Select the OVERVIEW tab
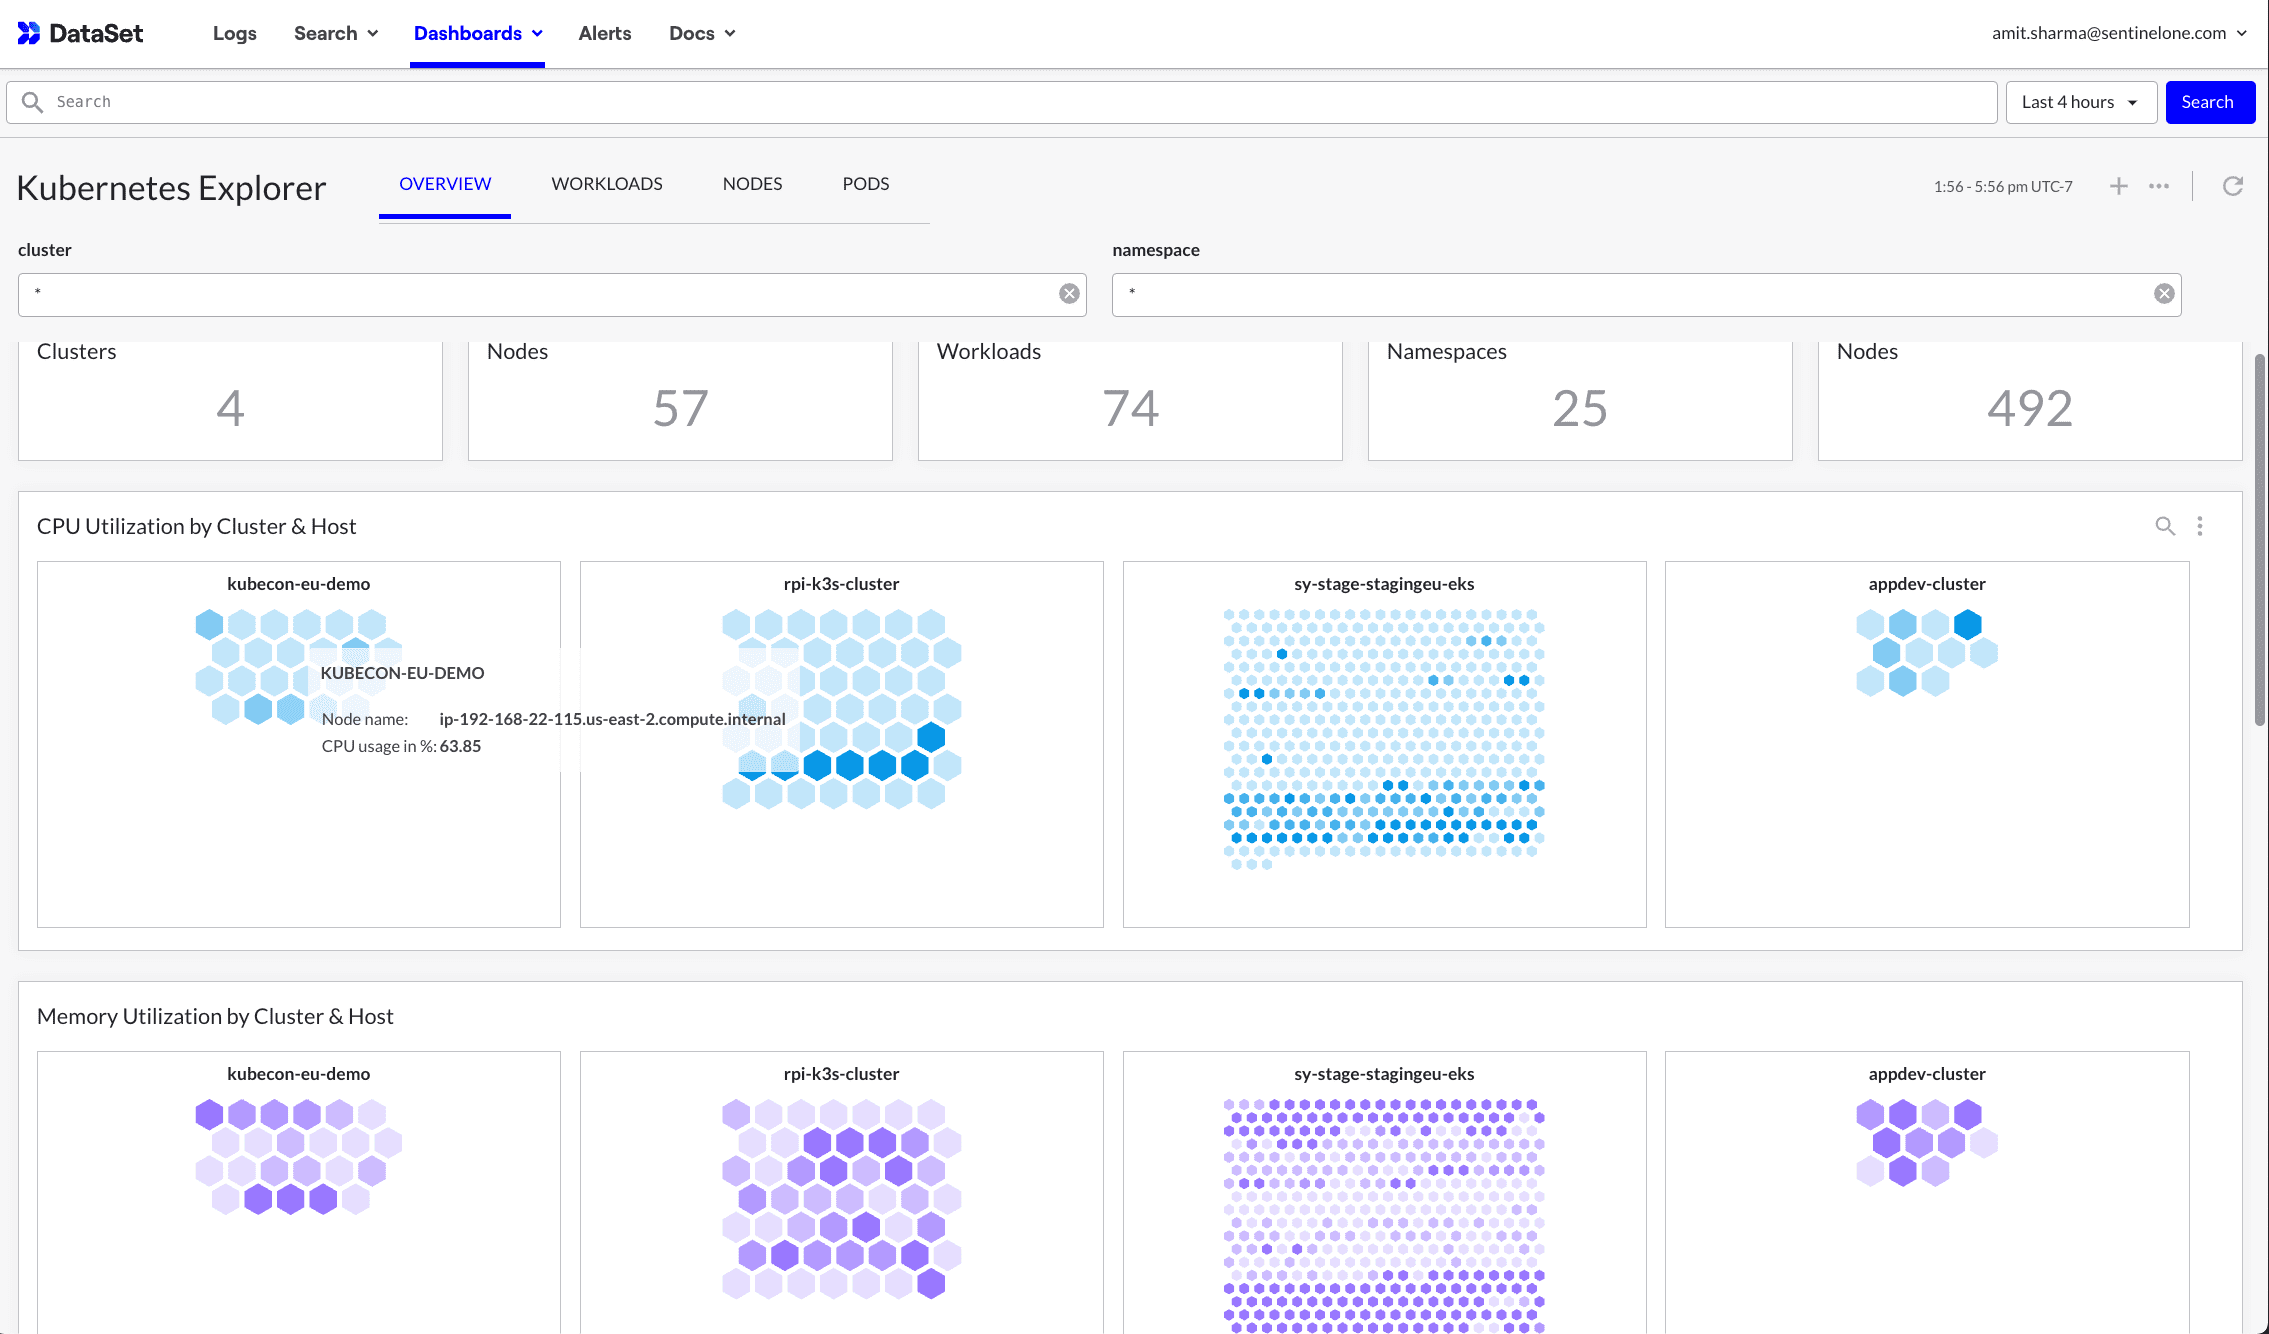This screenshot has width=2269, height=1334. 445,184
